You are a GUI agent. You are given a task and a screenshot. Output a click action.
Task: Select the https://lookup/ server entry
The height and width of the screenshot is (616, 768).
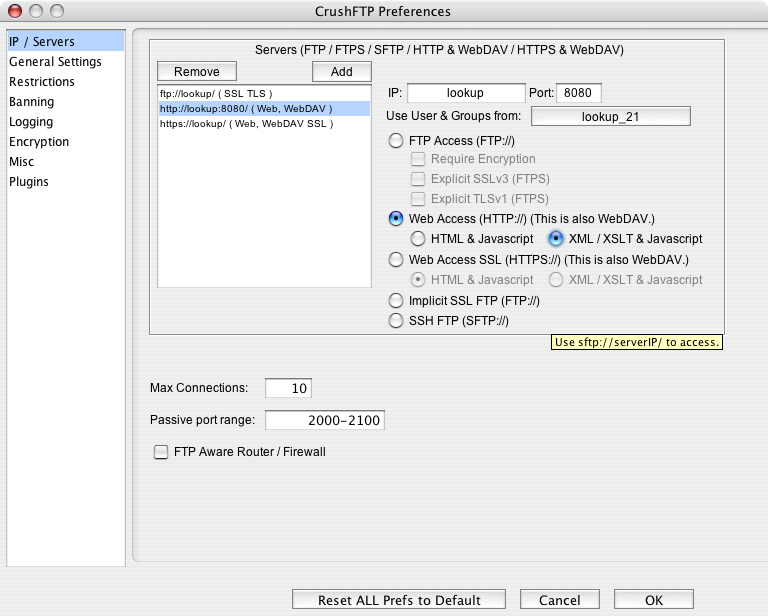[246, 124]
